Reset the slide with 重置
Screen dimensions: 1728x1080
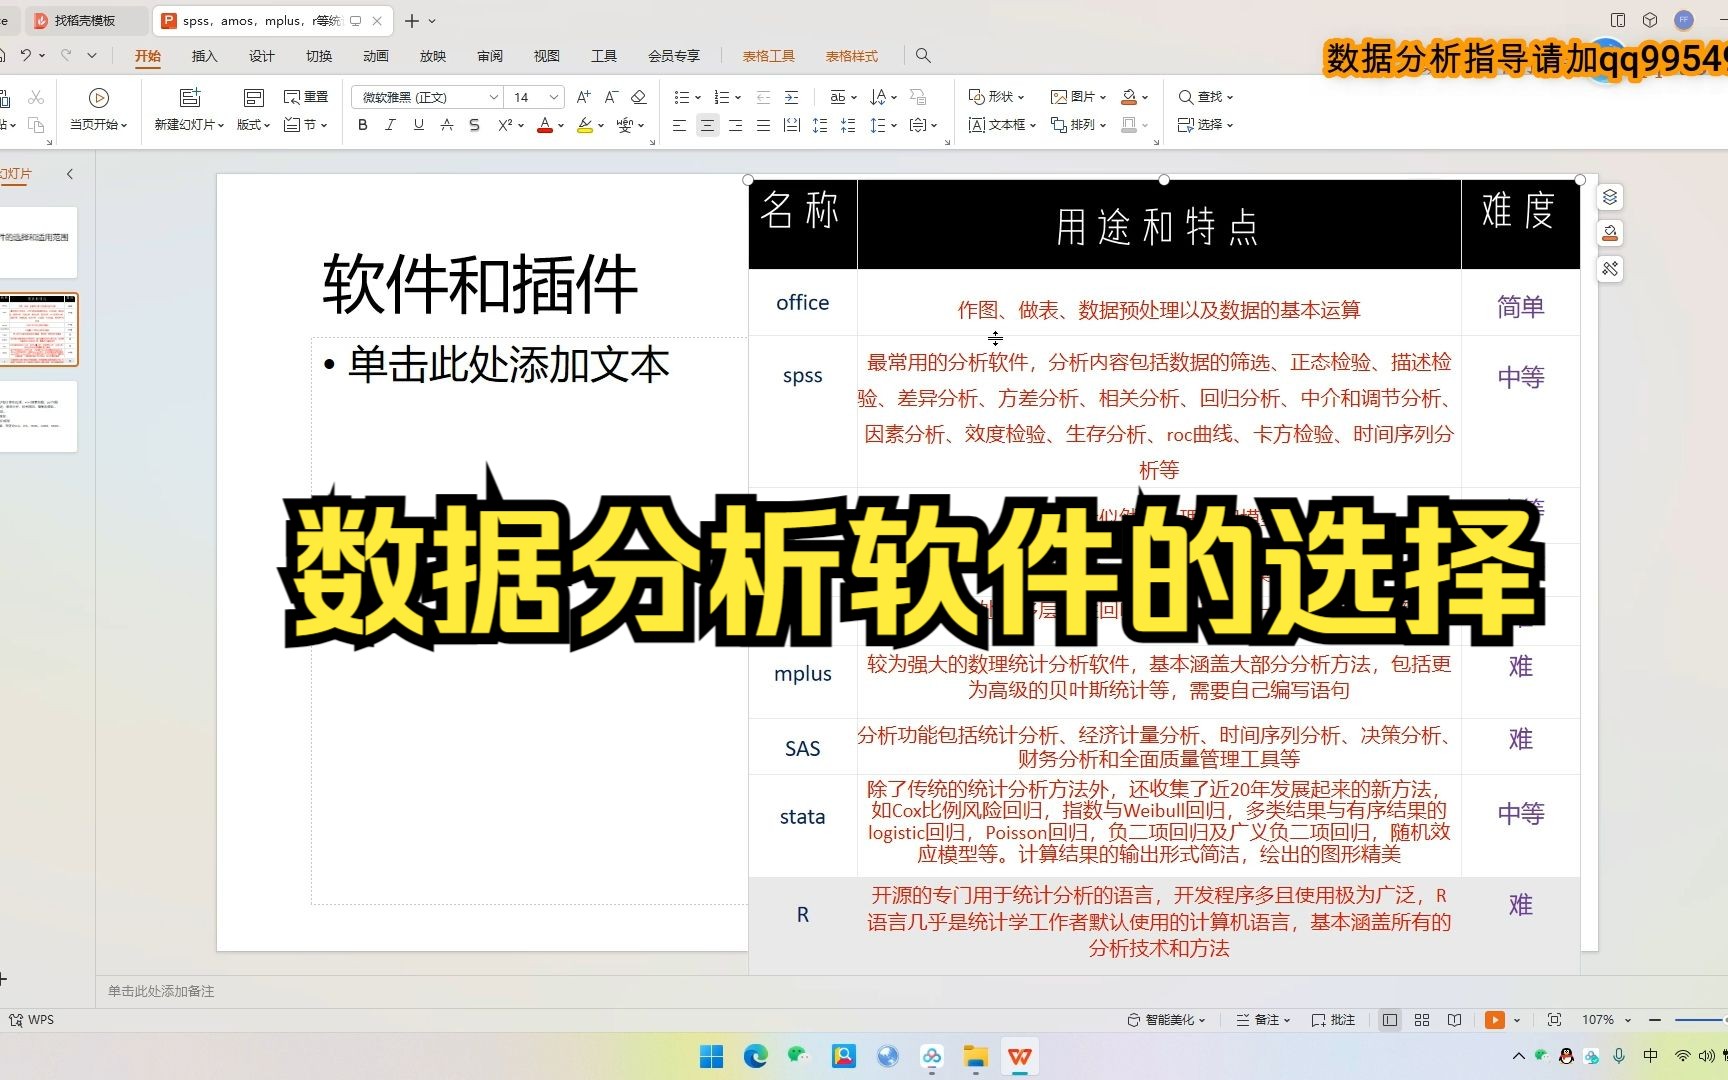point(306,97)
